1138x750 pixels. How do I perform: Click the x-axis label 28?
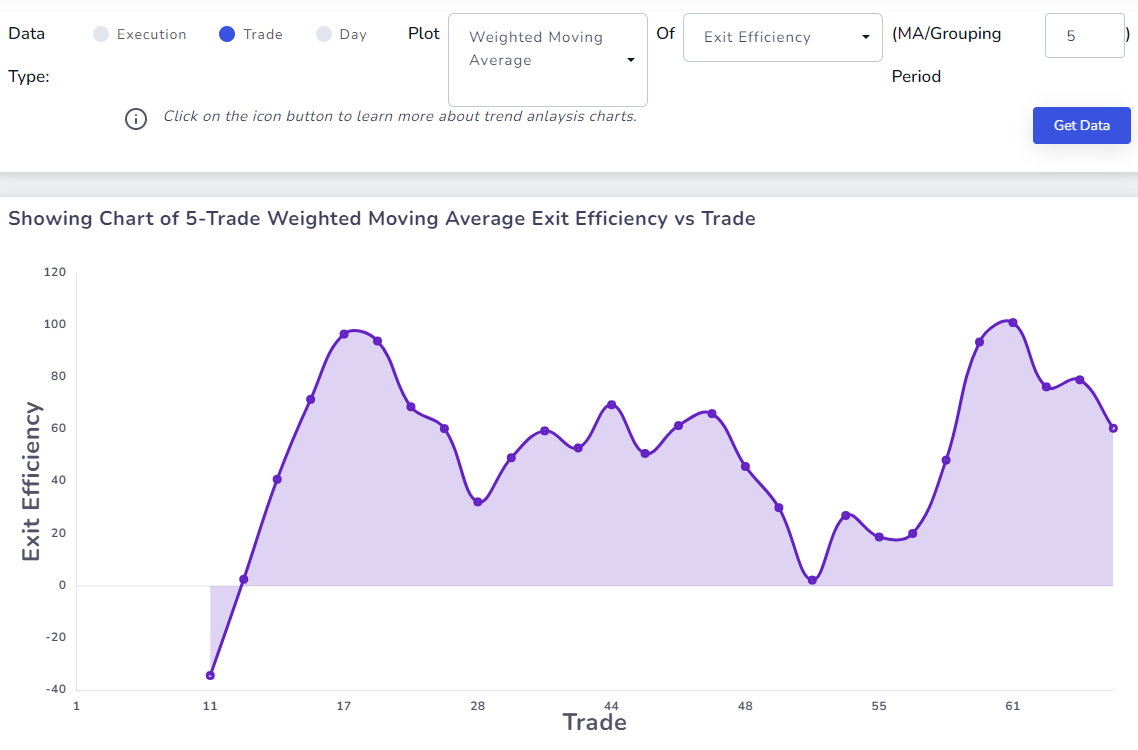[478, 706]
